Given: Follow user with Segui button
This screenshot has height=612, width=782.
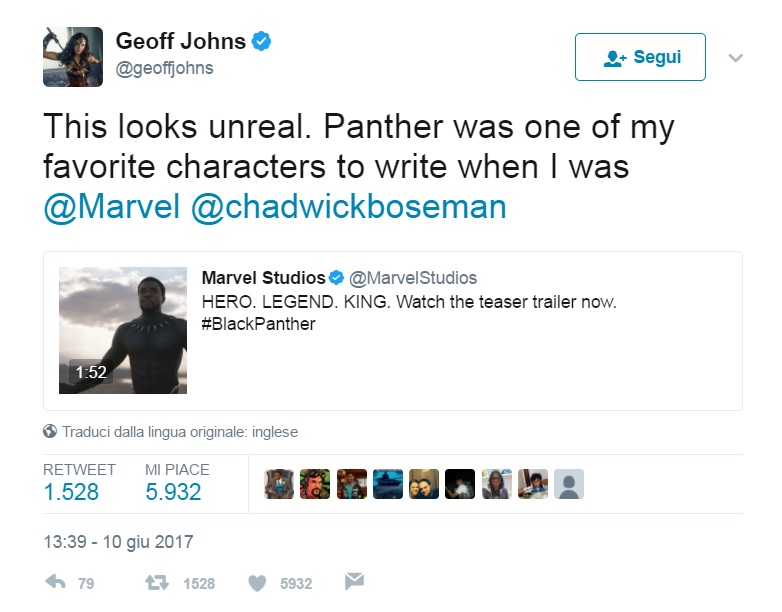Looking at the screenshot, I should click(640, 57).
